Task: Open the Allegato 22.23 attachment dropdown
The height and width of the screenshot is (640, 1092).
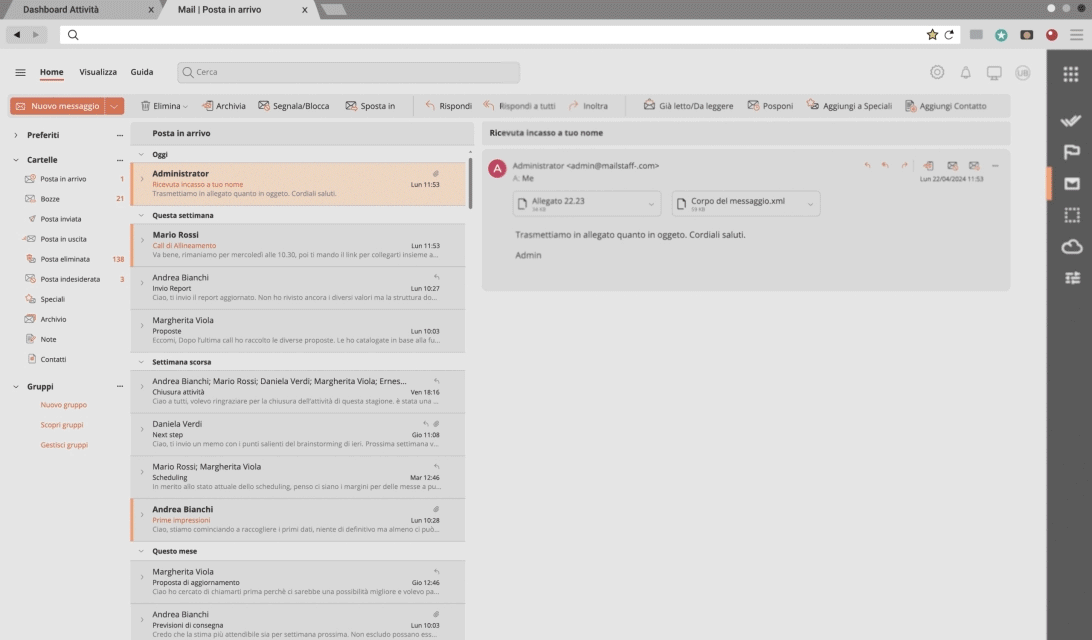Action: coord(651,204)
